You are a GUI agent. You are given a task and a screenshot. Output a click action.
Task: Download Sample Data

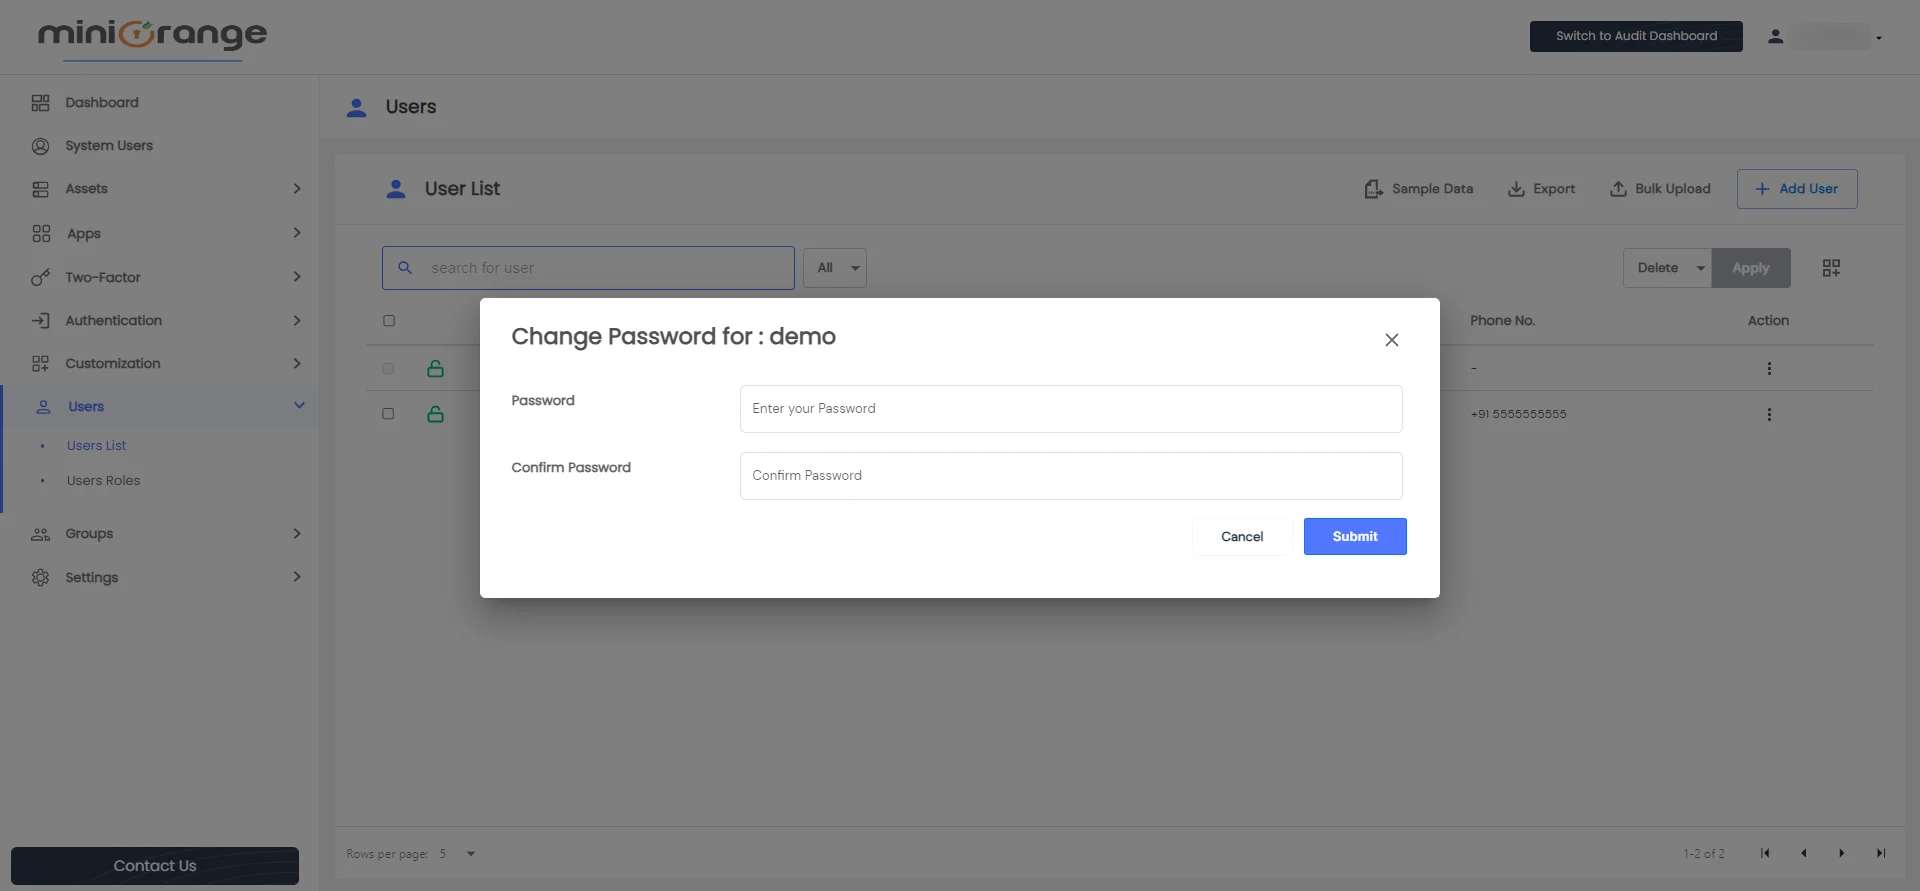(x=1418, y=189)
